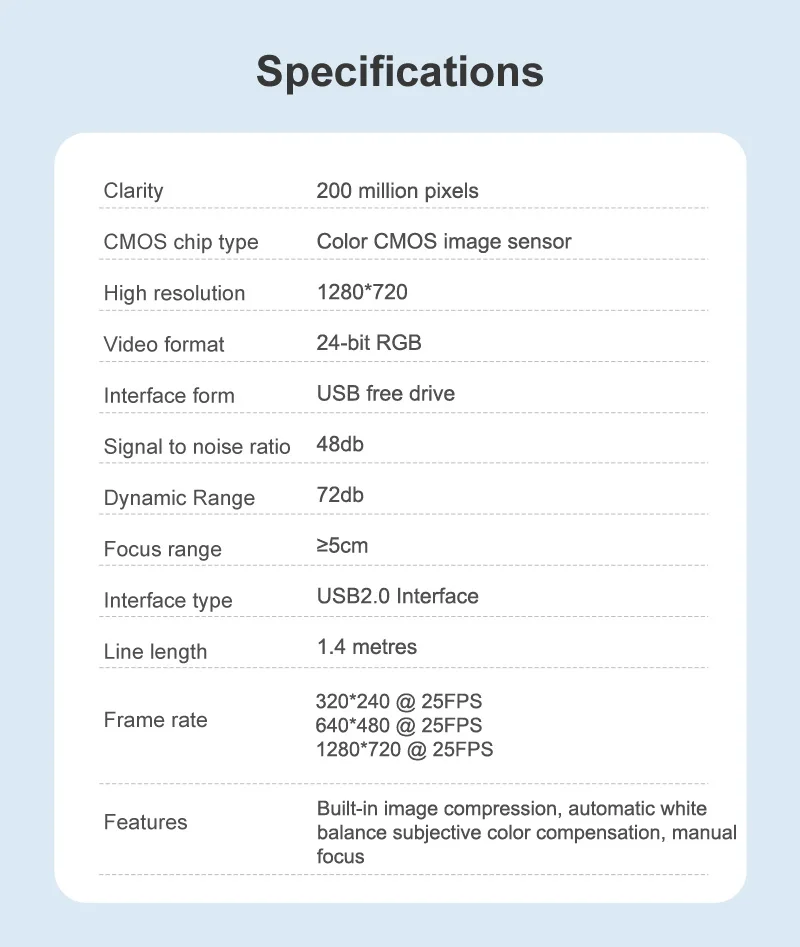
Task: Click the 1280*720 resolution value
Action: click(362, 292)
